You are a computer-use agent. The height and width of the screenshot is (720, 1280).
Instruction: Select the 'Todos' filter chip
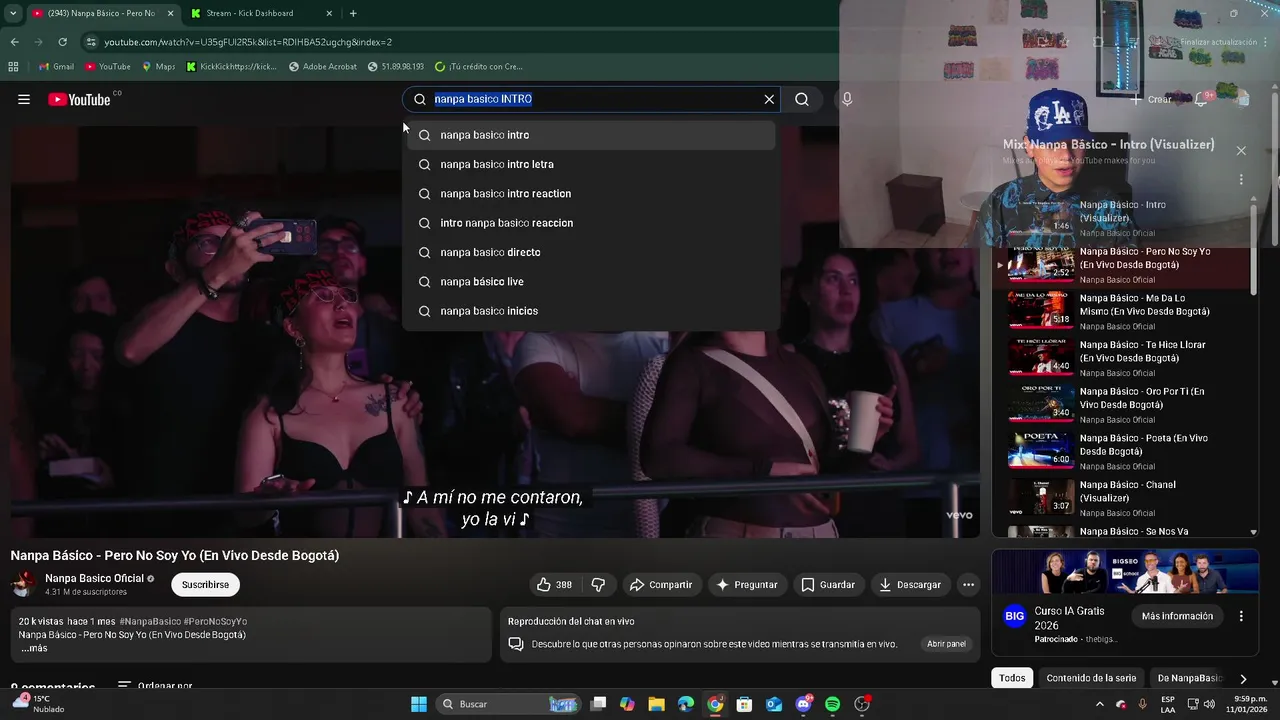1012,678
